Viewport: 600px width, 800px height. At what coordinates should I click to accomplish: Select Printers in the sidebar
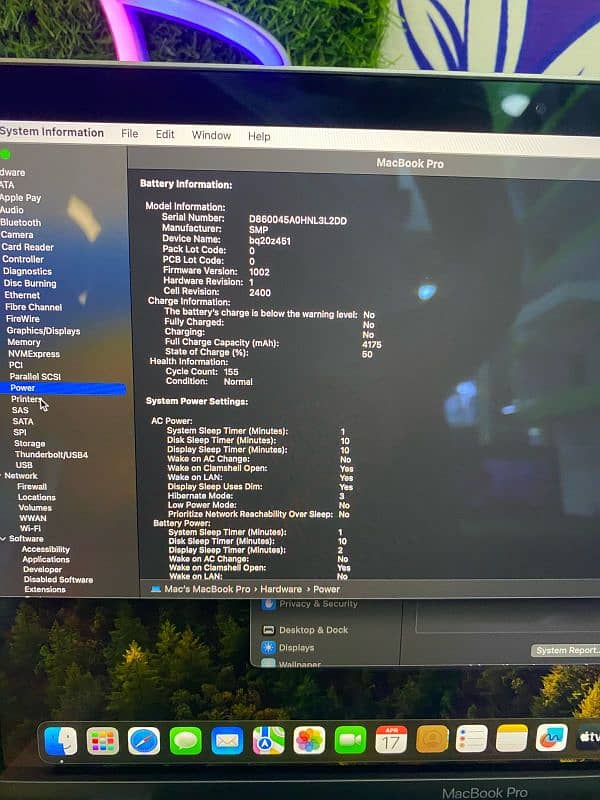click(26, 399)
